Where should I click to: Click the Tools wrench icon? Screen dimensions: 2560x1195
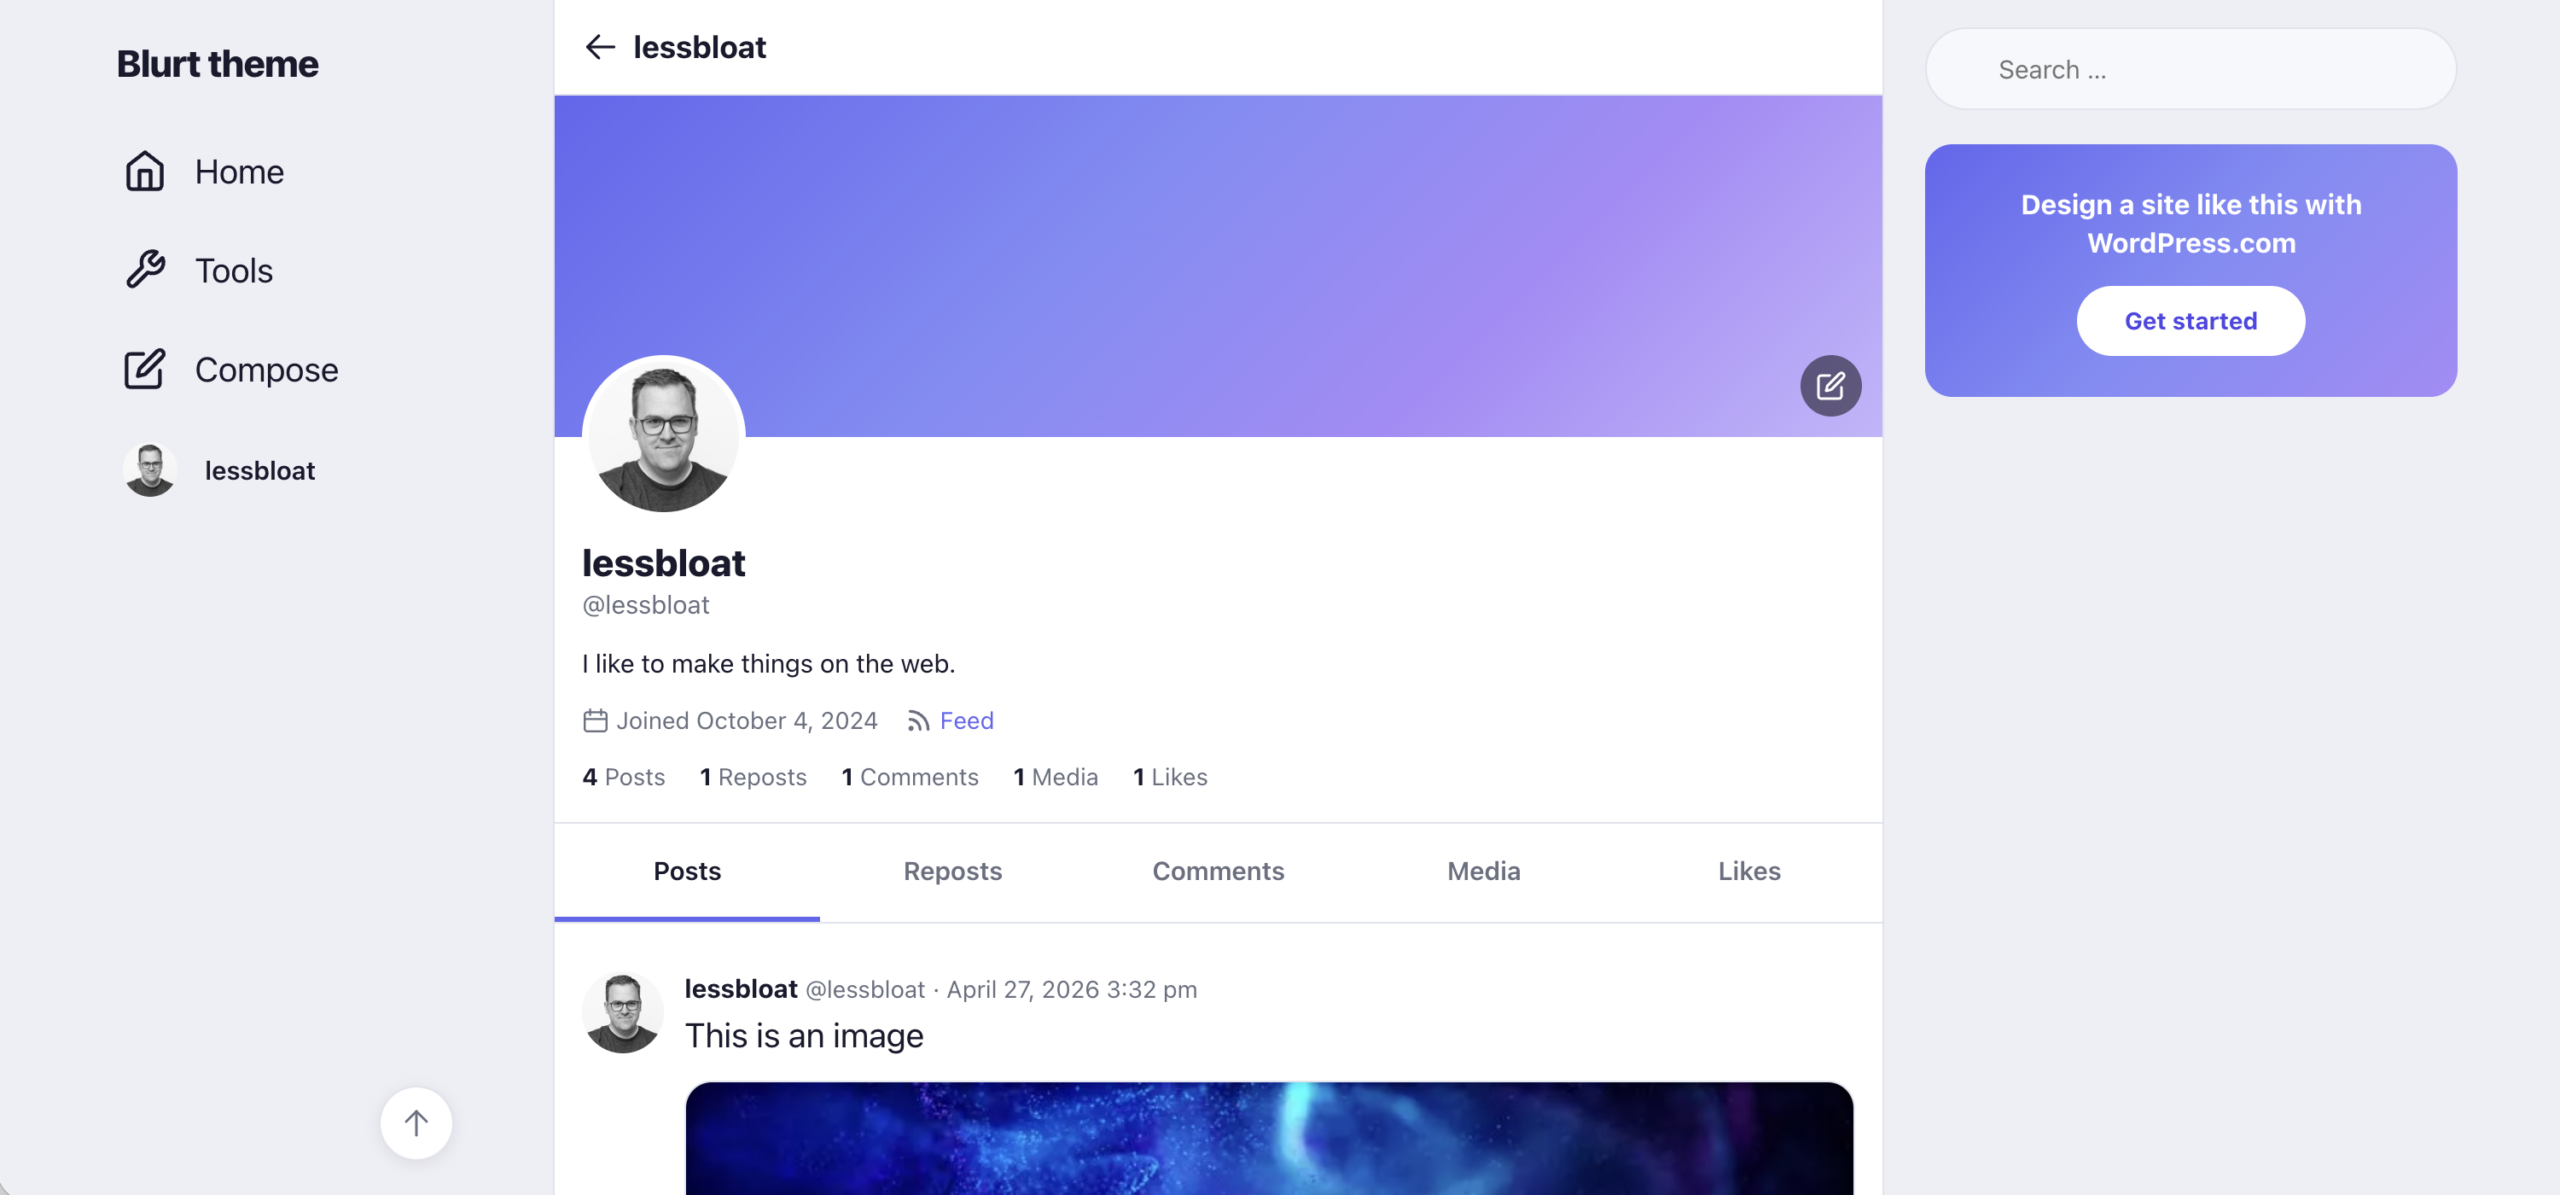click(145, 270)
